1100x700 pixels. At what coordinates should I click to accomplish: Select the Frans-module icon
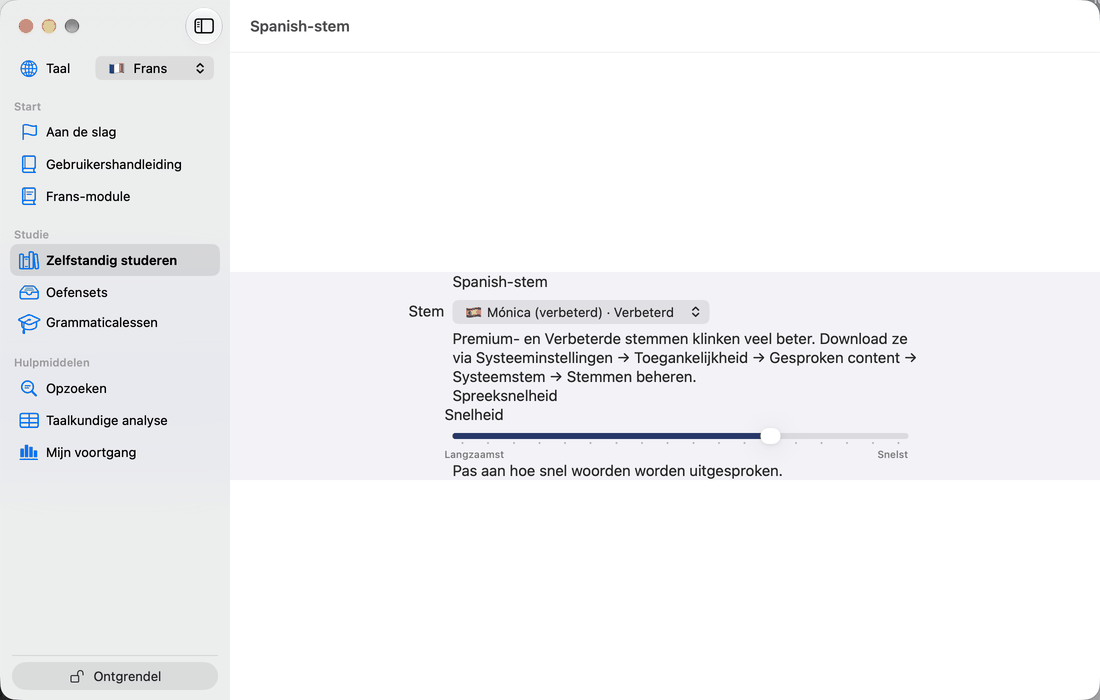point(29,196)
